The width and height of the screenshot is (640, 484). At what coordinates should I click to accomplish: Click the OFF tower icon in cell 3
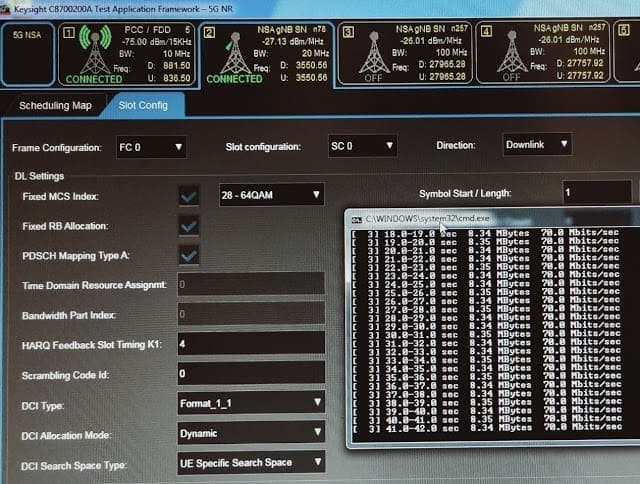(x=373, y=53)
